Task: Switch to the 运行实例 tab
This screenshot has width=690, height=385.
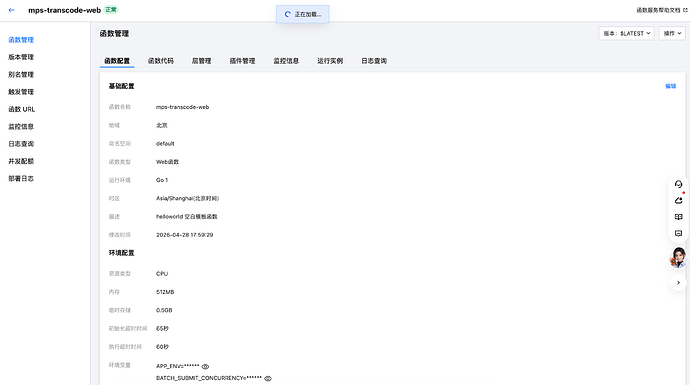Action: 330,61
